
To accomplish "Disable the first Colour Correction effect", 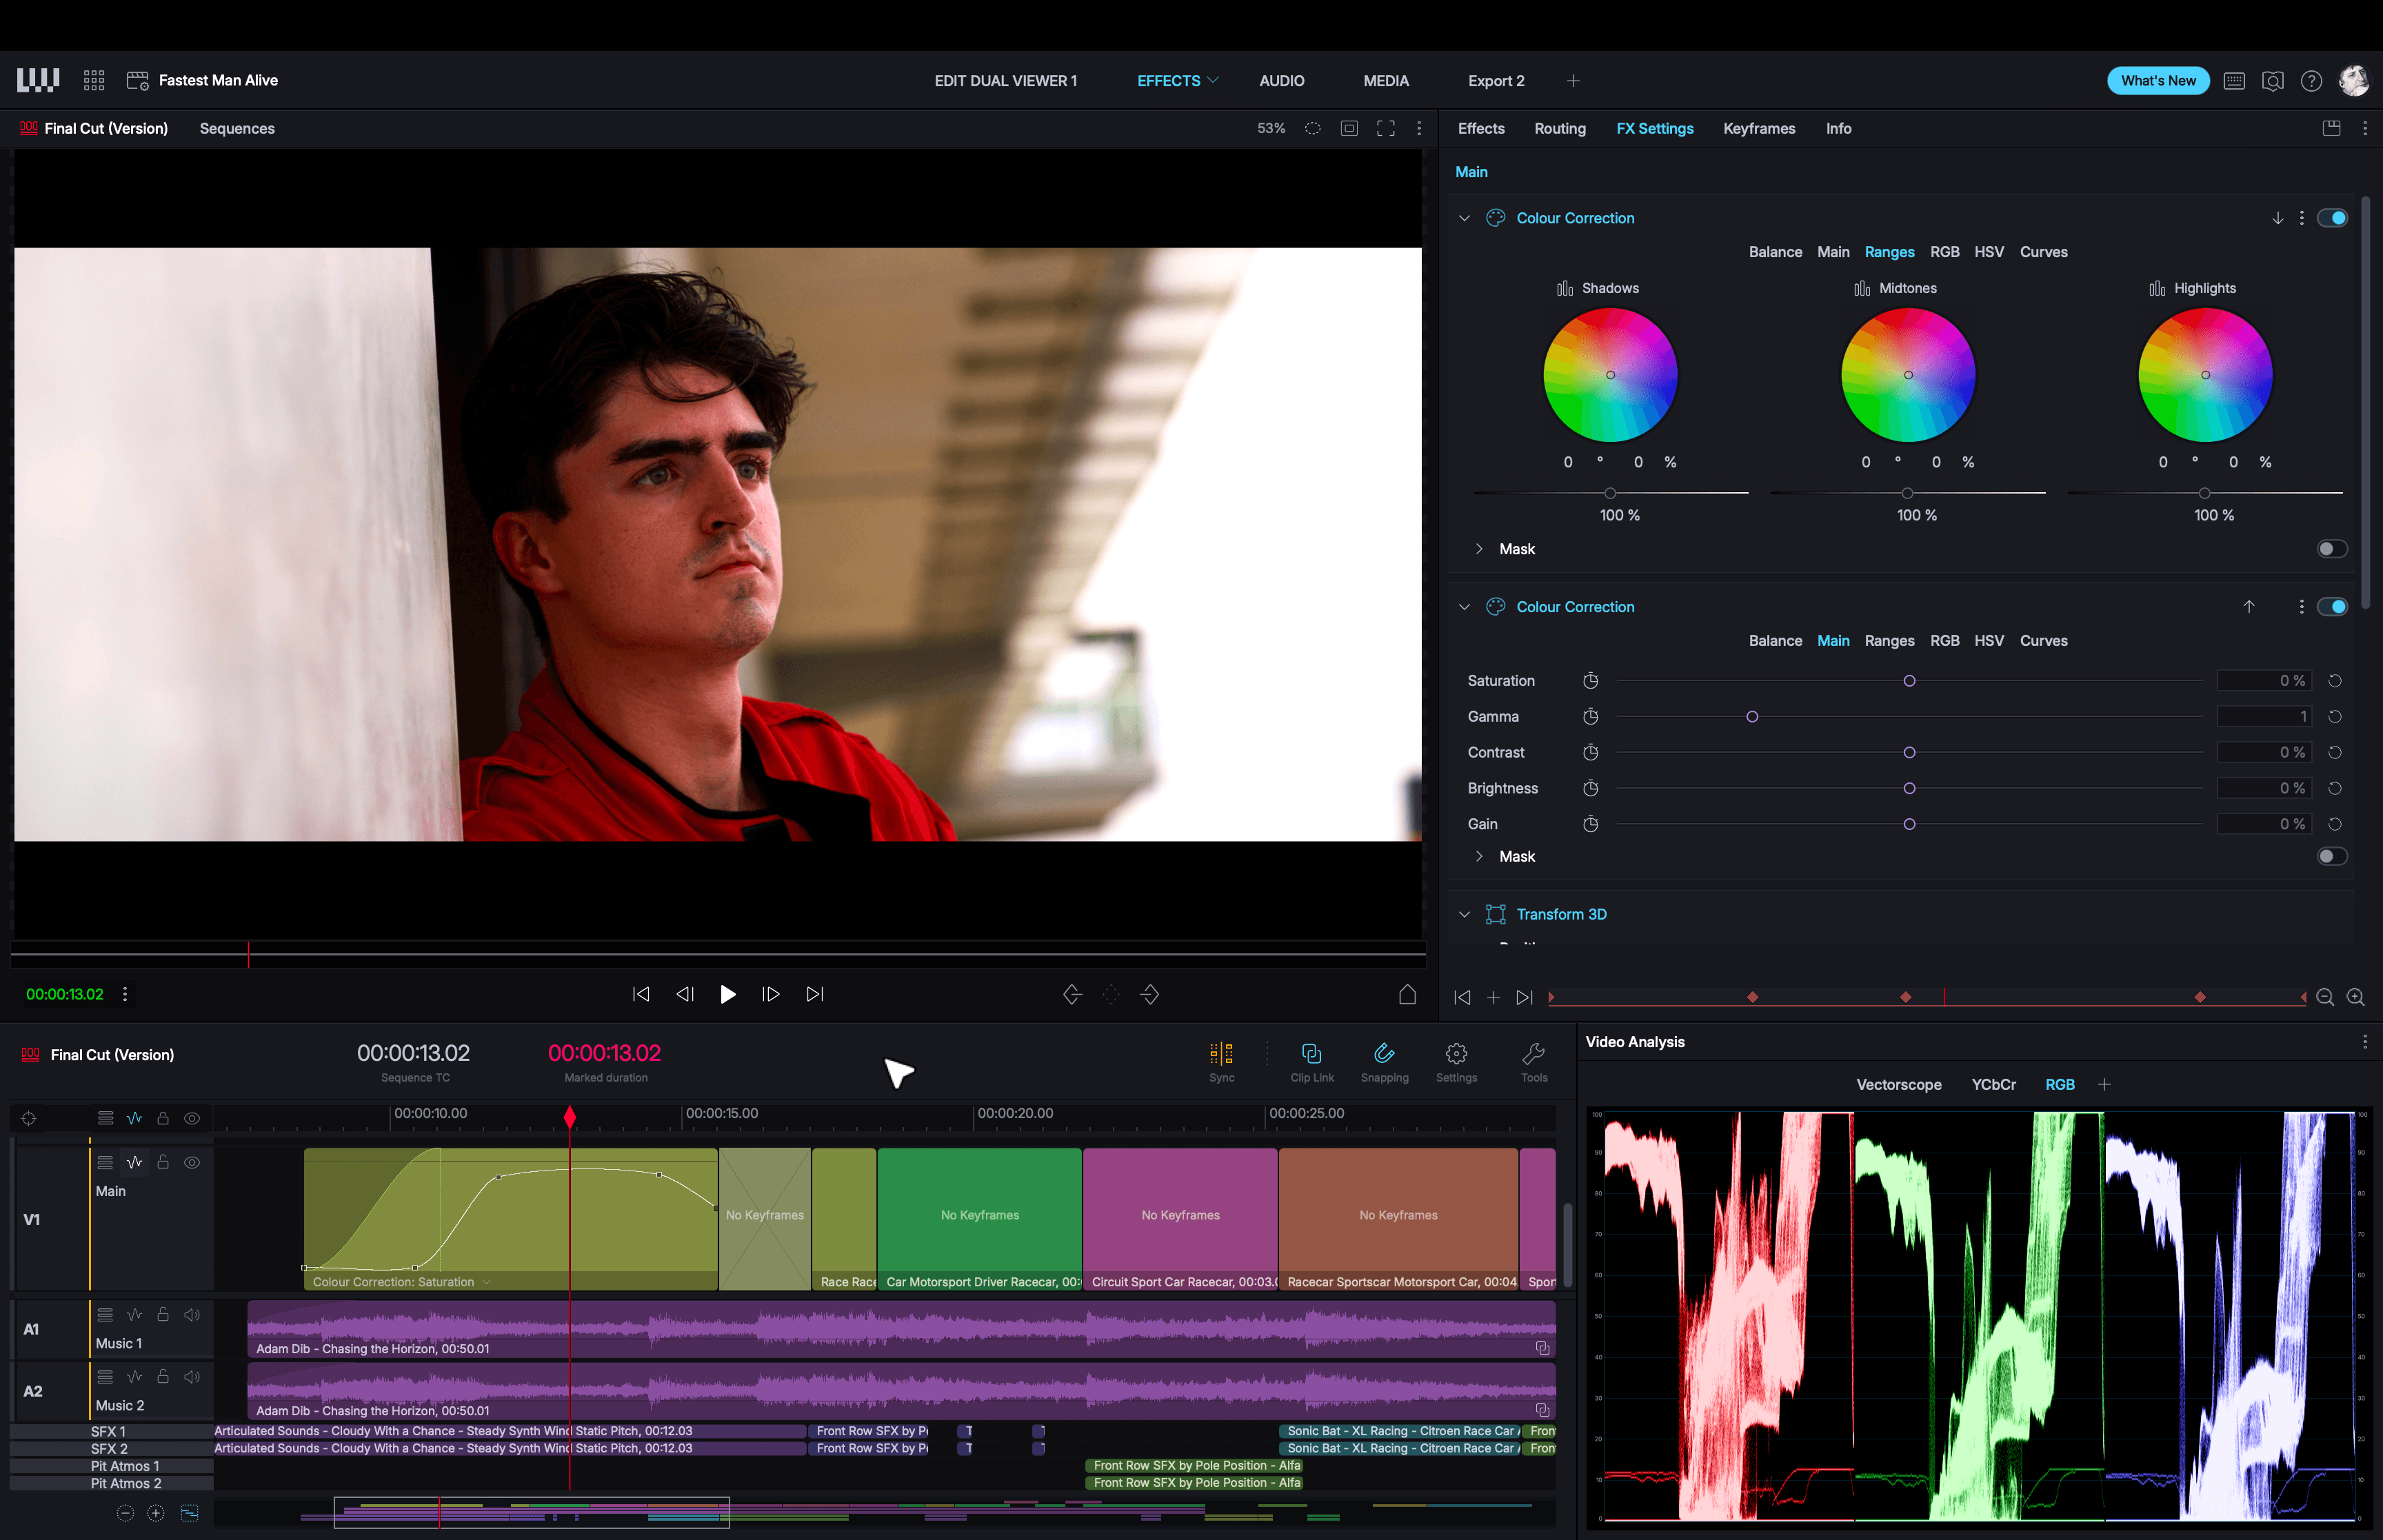I will (2332, 218).
